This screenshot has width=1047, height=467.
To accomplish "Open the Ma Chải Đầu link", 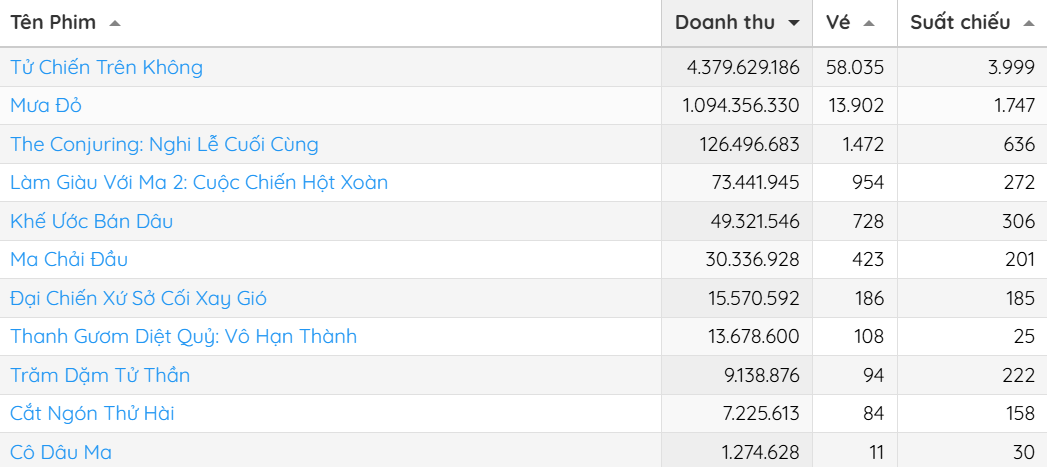I will point(69,259).
